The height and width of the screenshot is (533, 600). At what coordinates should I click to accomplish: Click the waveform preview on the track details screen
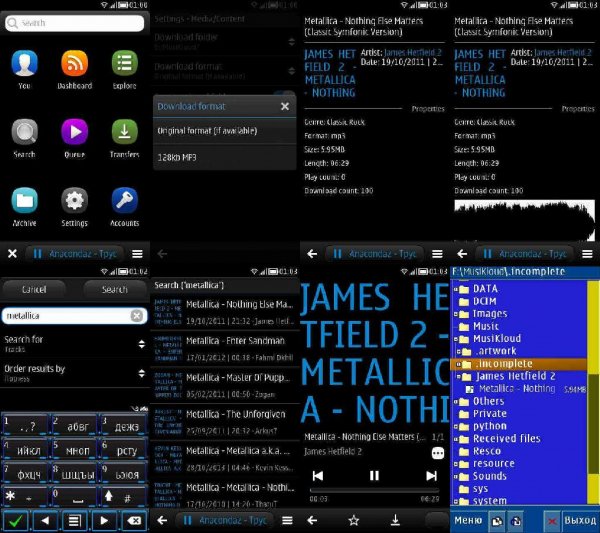pos(524,220)
